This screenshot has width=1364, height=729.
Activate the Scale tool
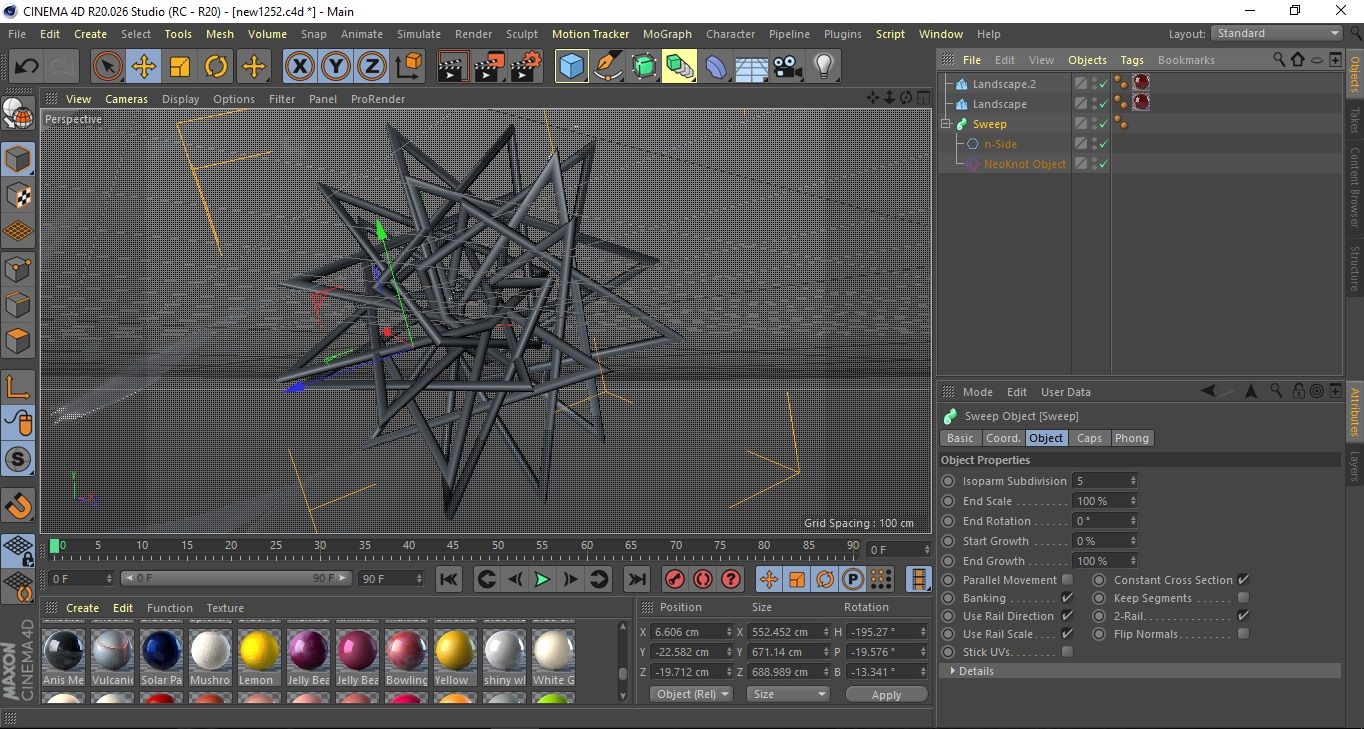click(x=180, y=67)
